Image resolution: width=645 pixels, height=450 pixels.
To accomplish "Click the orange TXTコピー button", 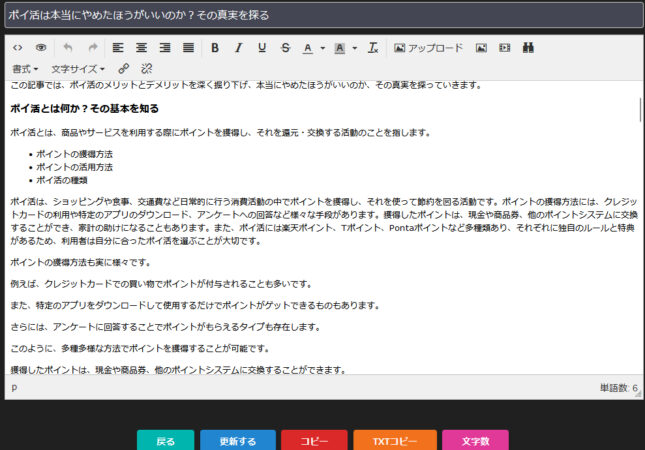I will click(395, 441).
